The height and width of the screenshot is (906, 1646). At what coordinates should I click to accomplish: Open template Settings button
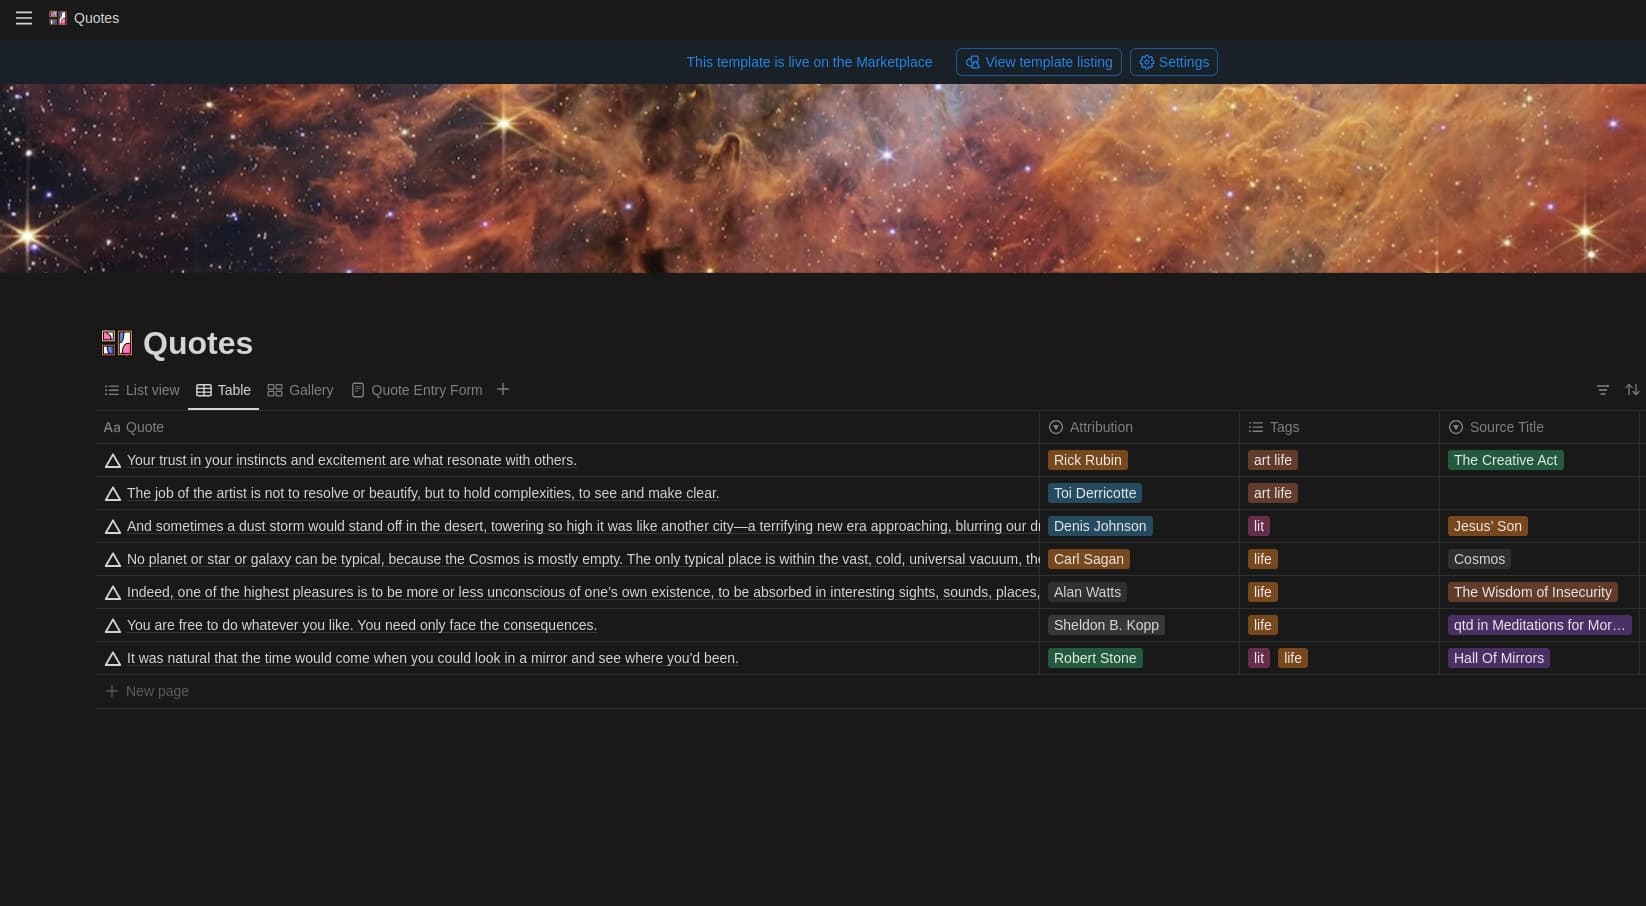[1173, 62]
